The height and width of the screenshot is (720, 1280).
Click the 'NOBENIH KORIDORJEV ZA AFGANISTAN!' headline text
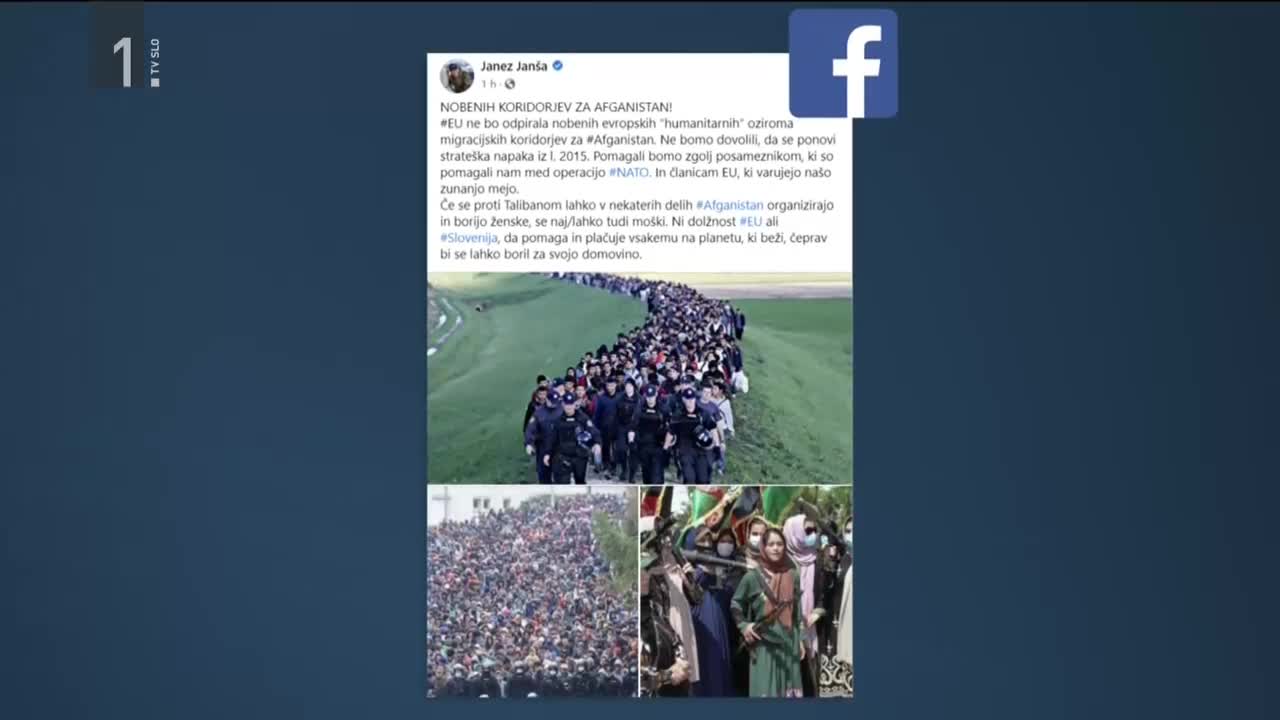click(x=556, y=107)
